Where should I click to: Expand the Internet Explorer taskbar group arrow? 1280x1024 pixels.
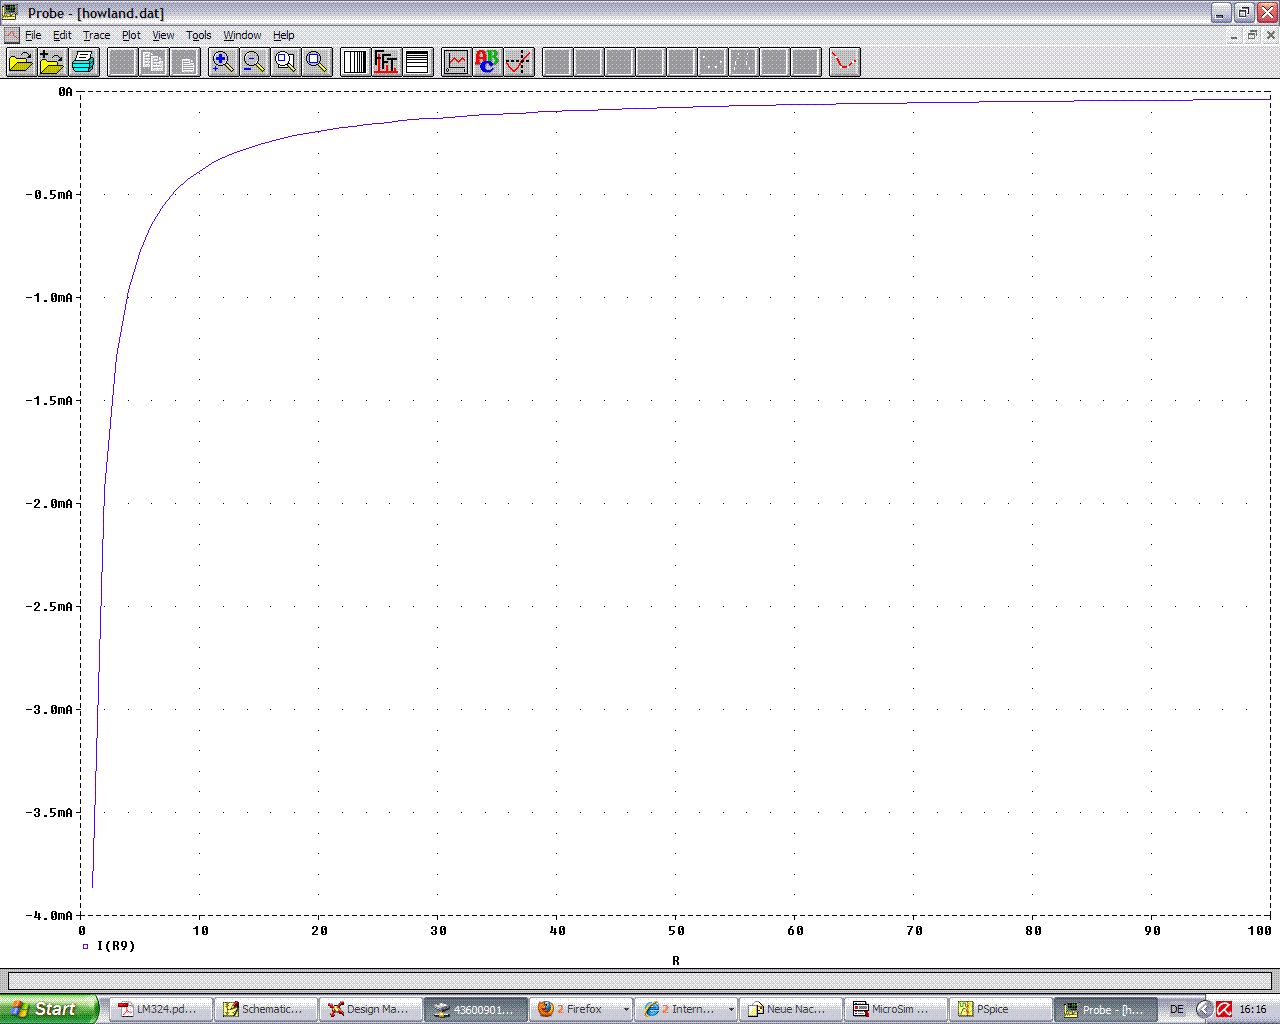731,1009
